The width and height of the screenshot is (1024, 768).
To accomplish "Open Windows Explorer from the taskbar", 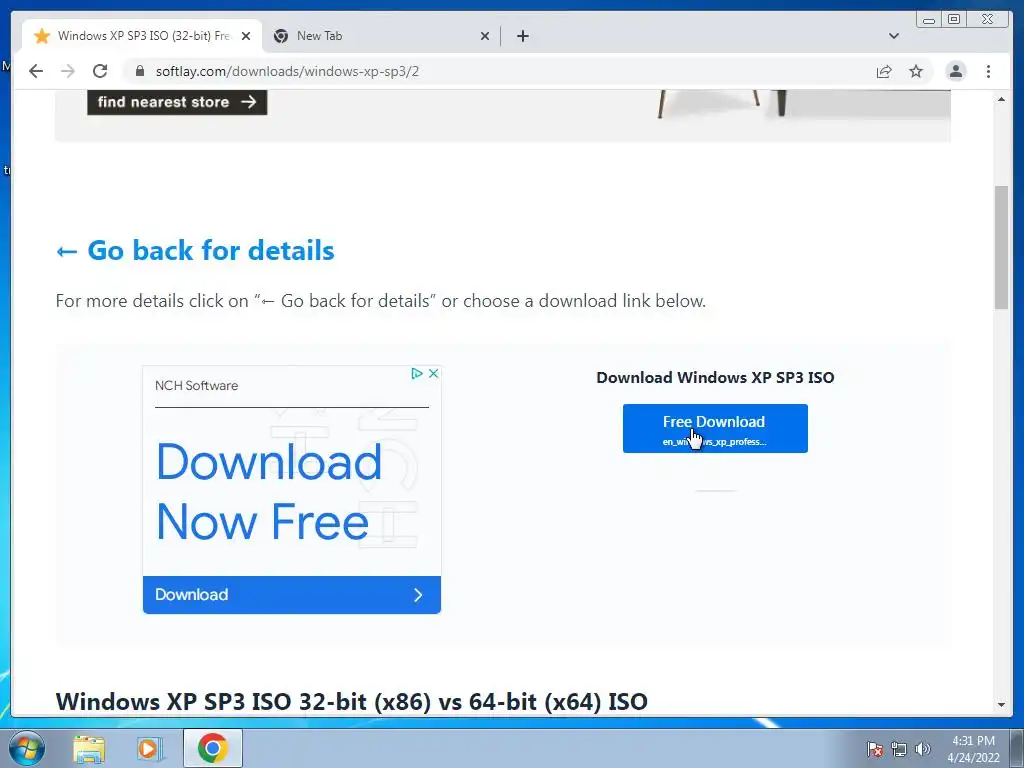I will 89,748.
